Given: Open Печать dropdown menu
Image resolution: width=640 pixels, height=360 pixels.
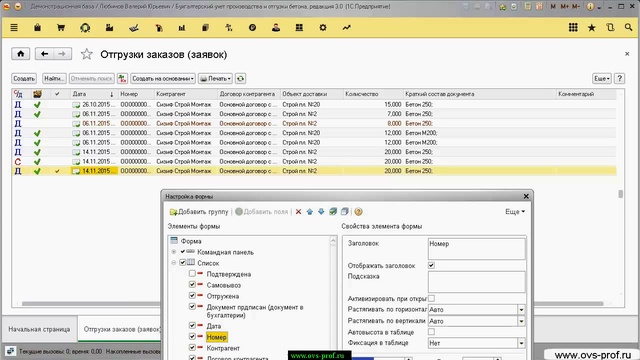Looking at the screenshot, I should click(215, 78).
